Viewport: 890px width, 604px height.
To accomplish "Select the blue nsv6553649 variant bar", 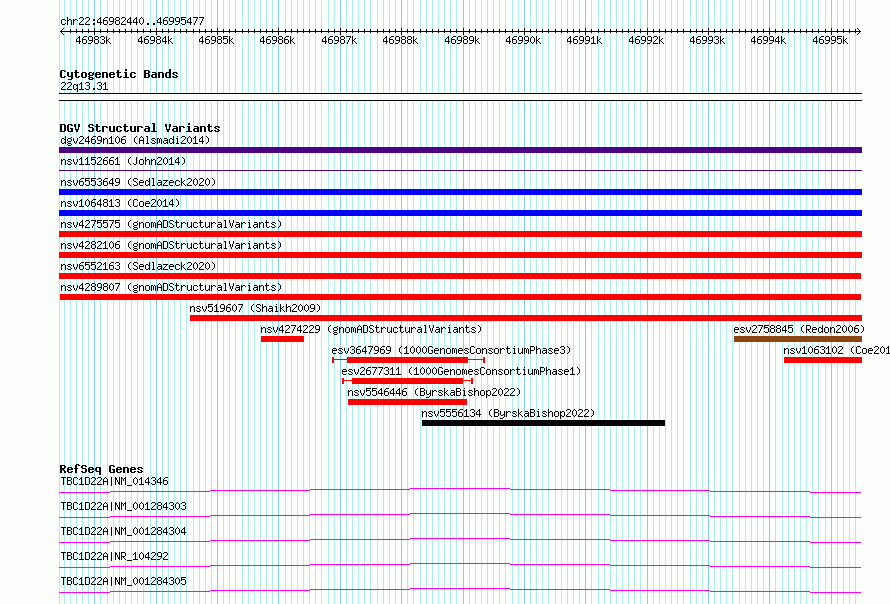I will point(460,192).
